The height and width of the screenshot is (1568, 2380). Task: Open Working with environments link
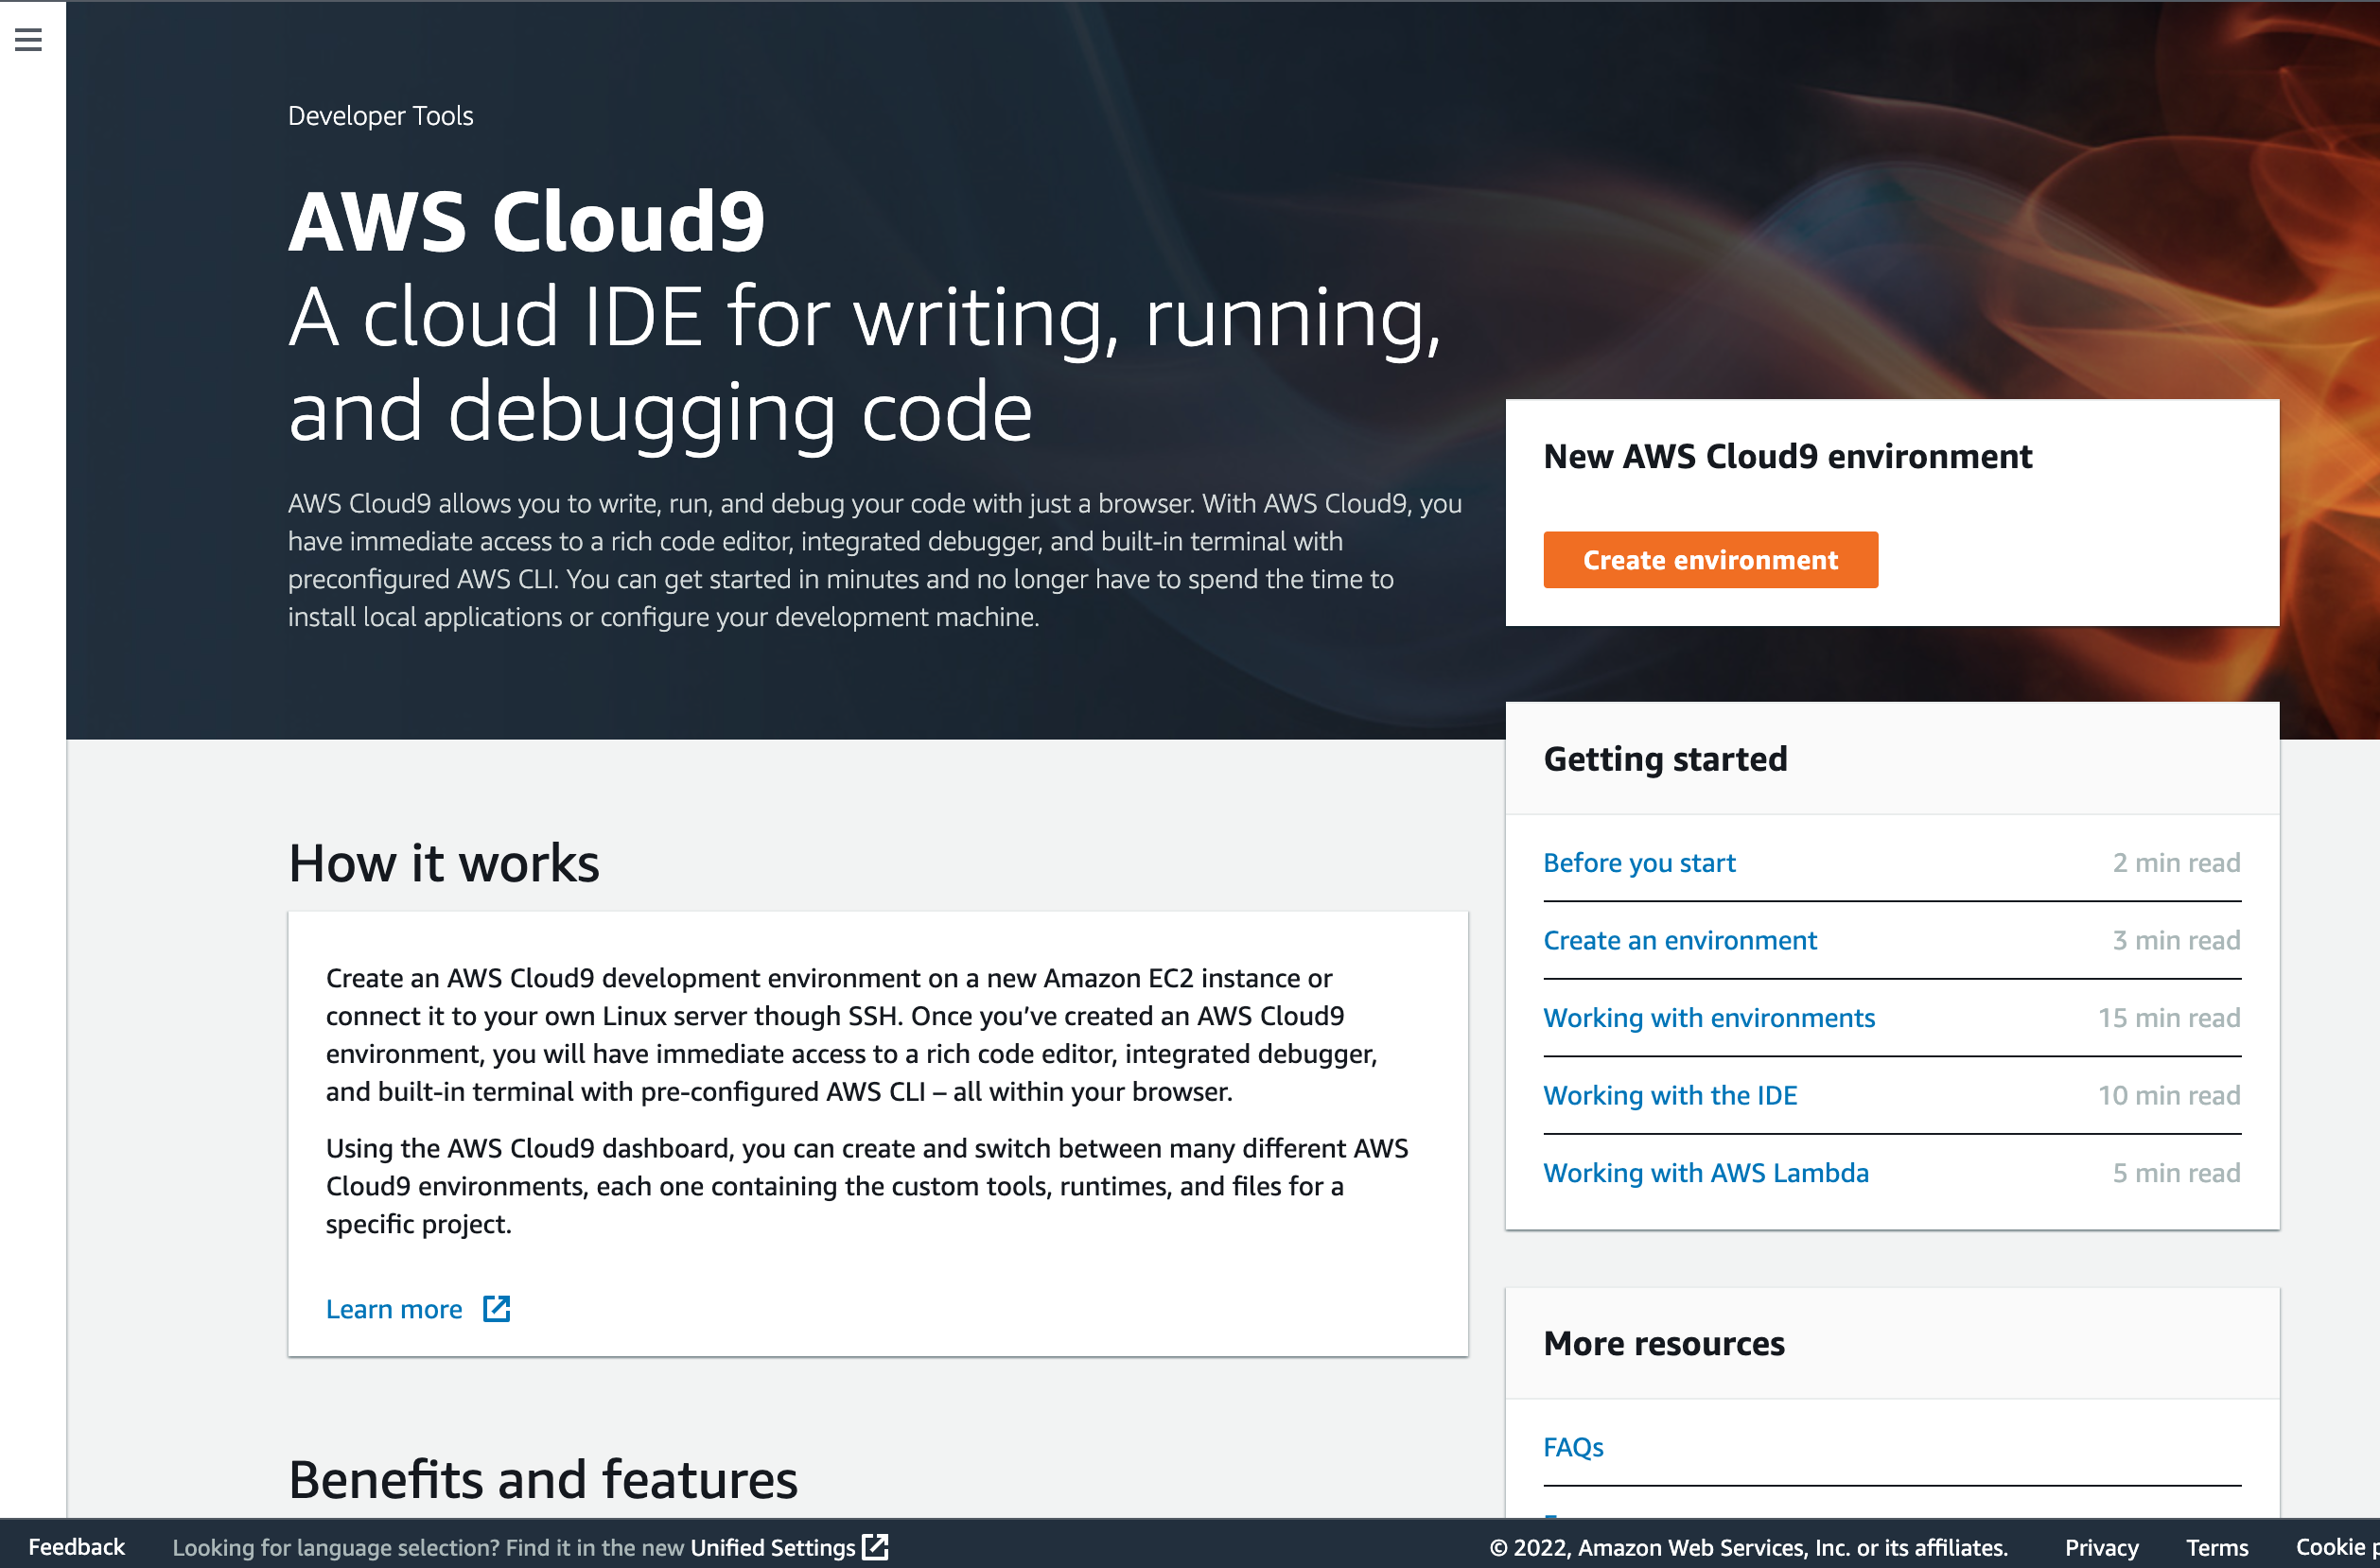coord(1709,1017)
